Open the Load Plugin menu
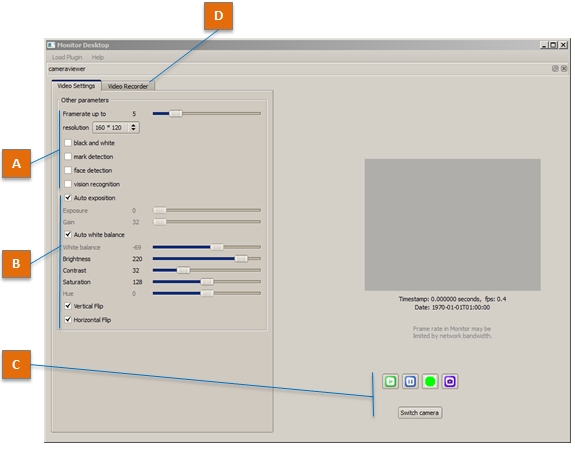Screen dimensions: 575x451 [67, 57]
